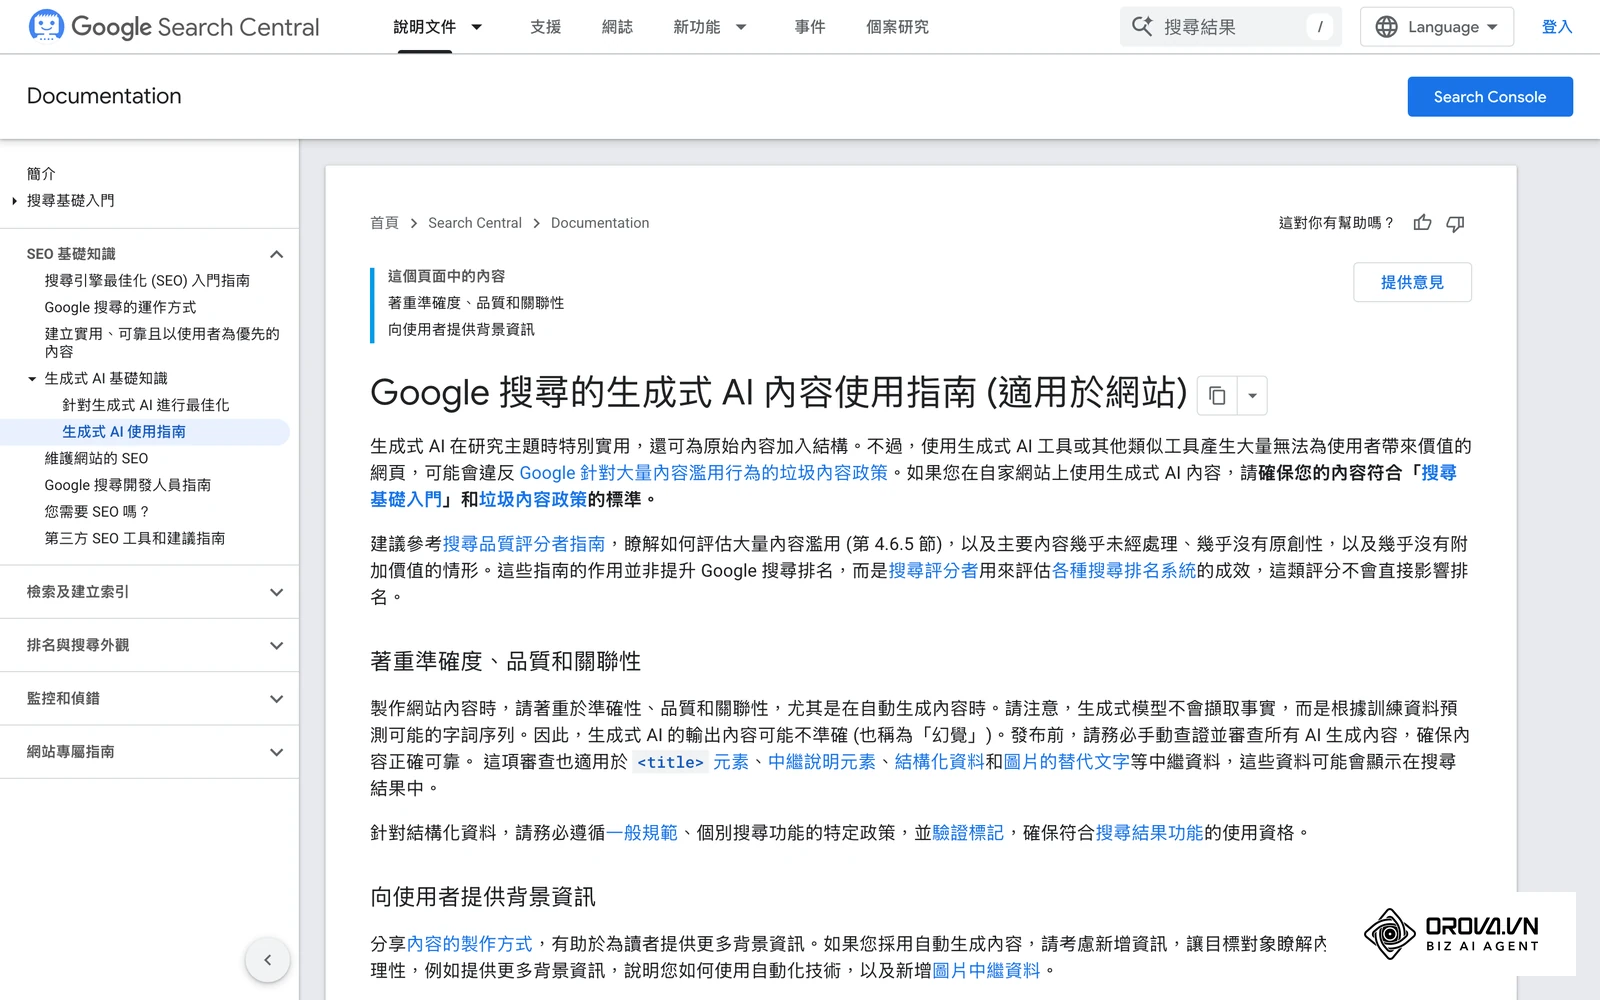Click the 首頁 breadcrumb link
The height and width of the screenshot is (1000, 1600).
[385, 223]
